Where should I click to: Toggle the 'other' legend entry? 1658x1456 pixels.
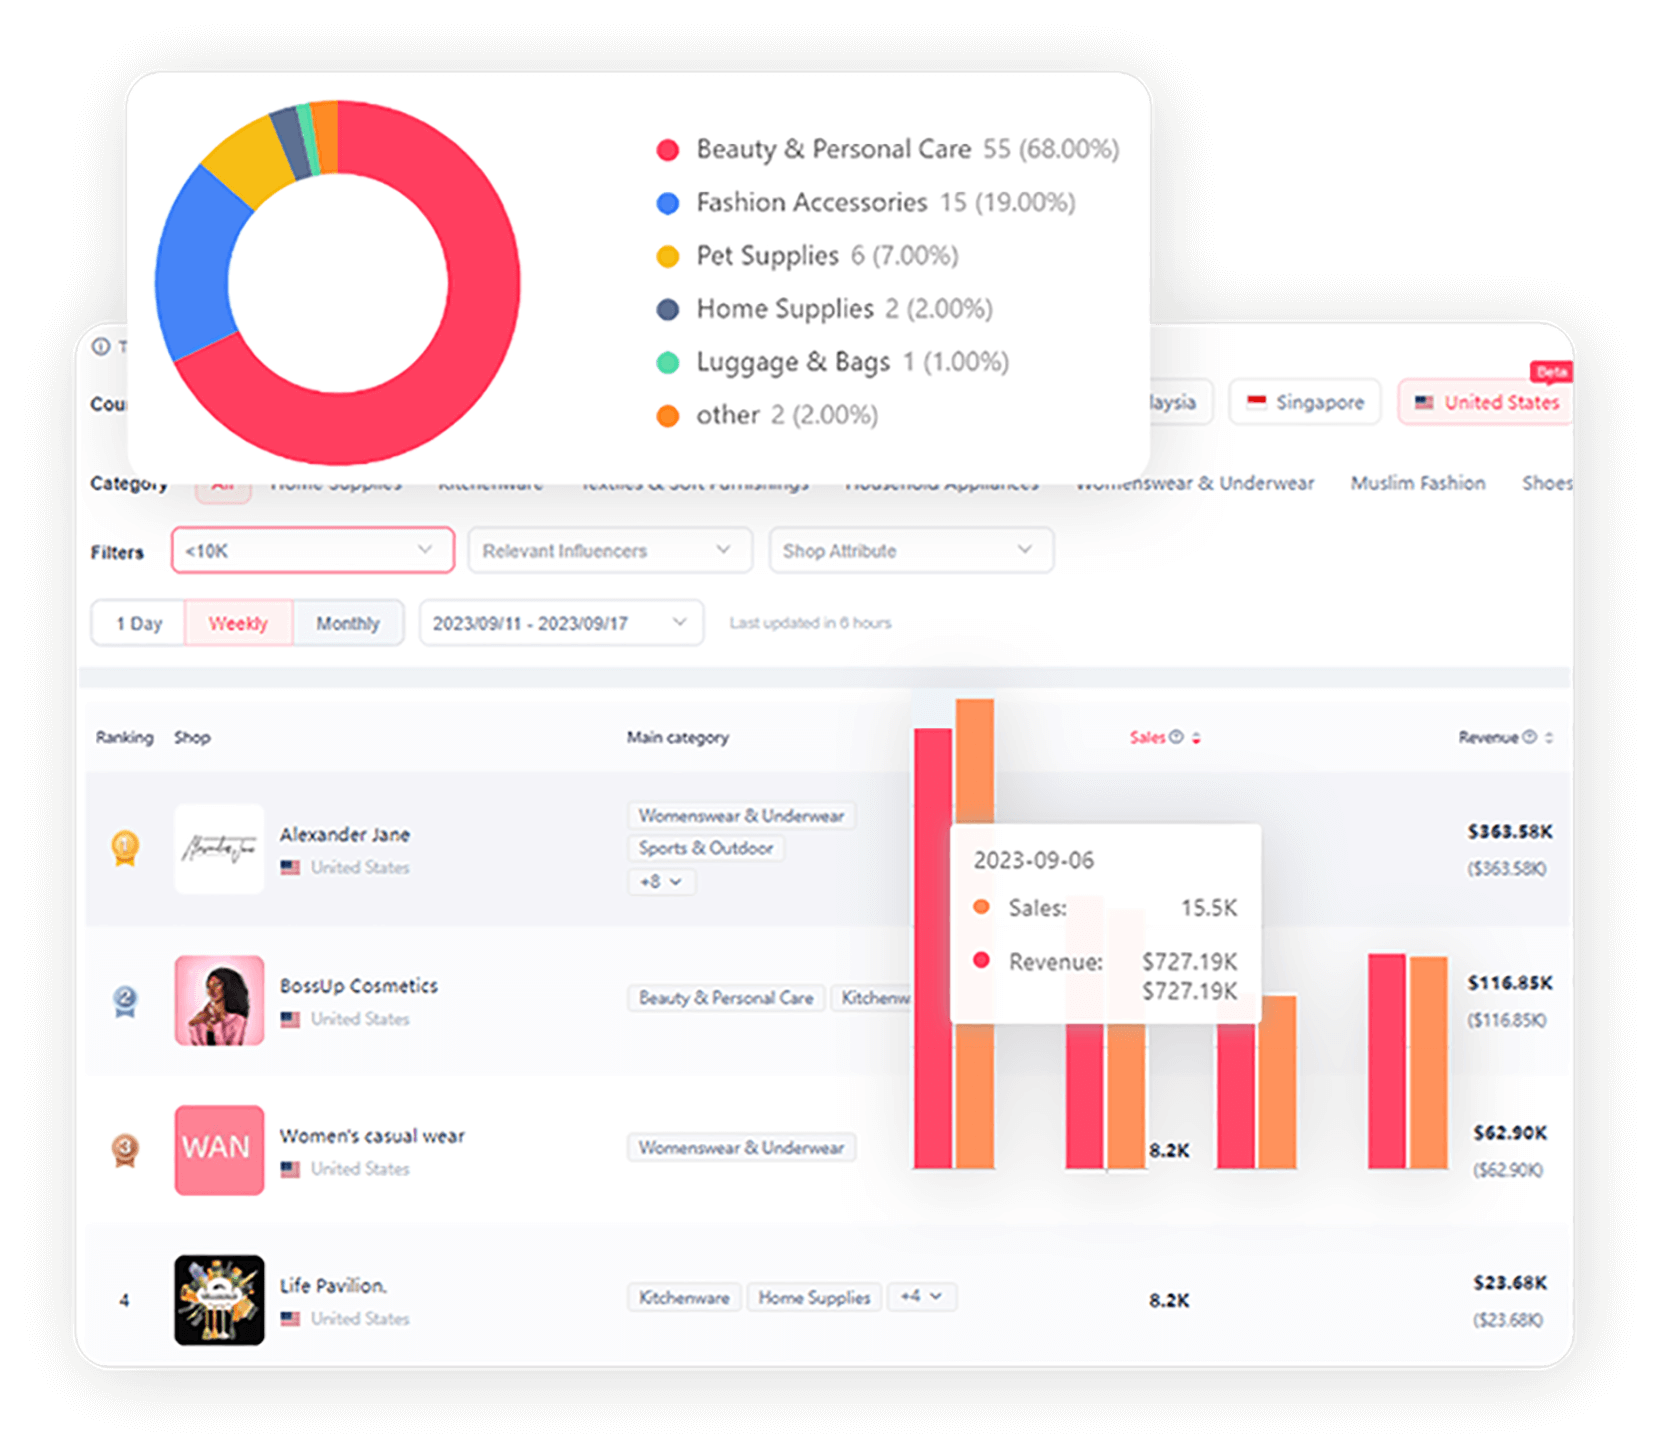tap(767, 415)
